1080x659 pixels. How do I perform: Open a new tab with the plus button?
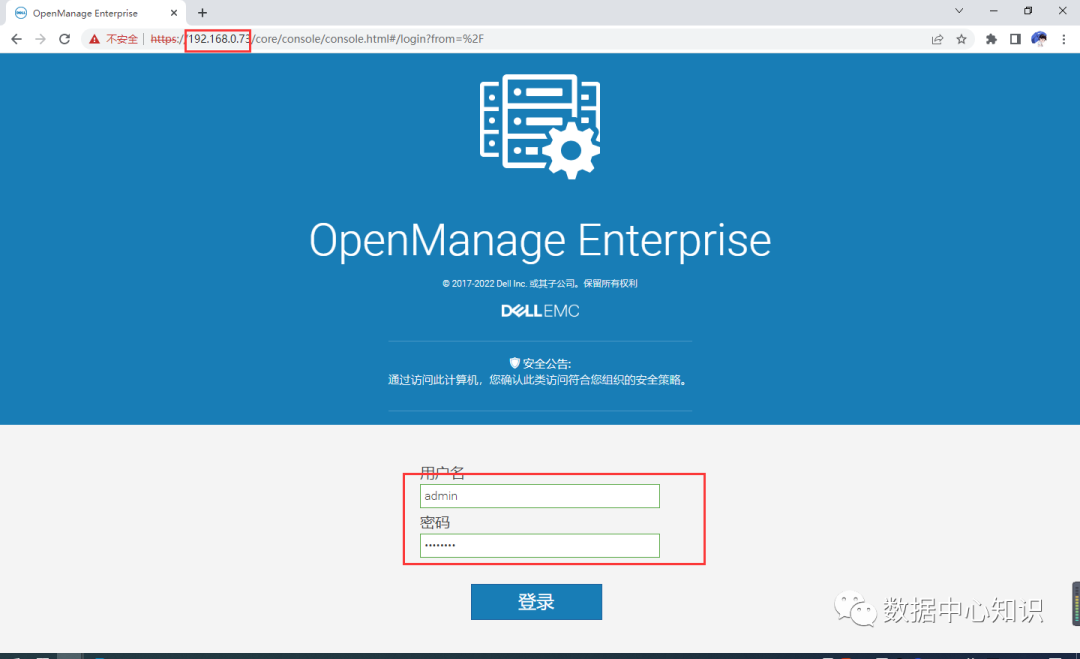pos(202,13)
